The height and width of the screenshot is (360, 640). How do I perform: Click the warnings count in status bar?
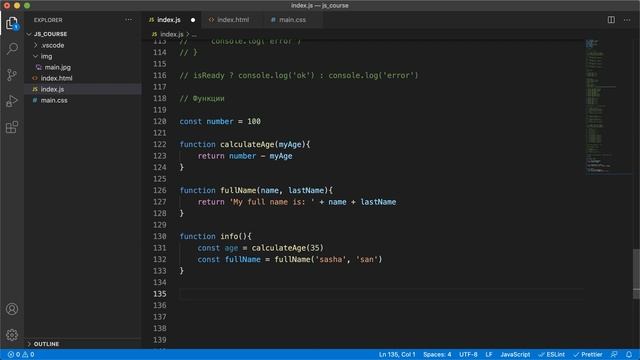click(x=28, y=354)
